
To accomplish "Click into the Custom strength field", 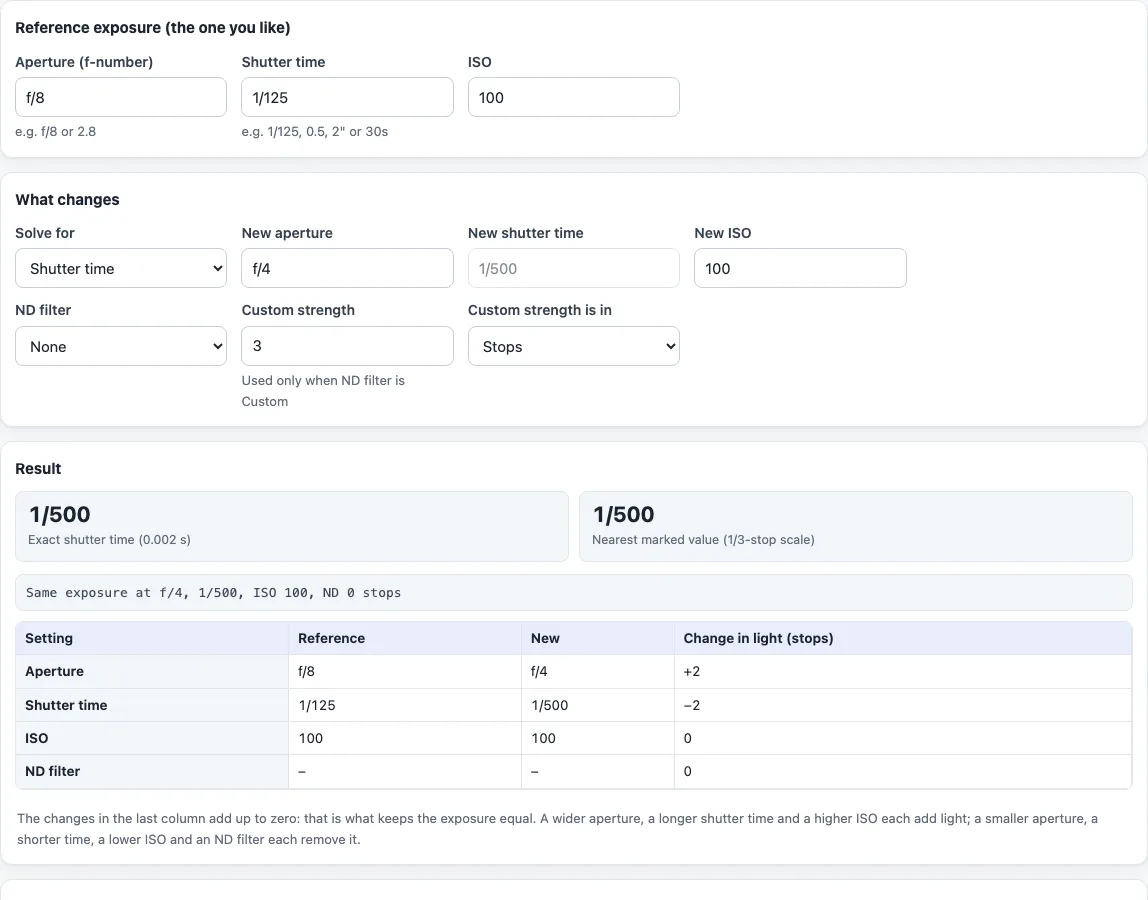I will 347,346.
